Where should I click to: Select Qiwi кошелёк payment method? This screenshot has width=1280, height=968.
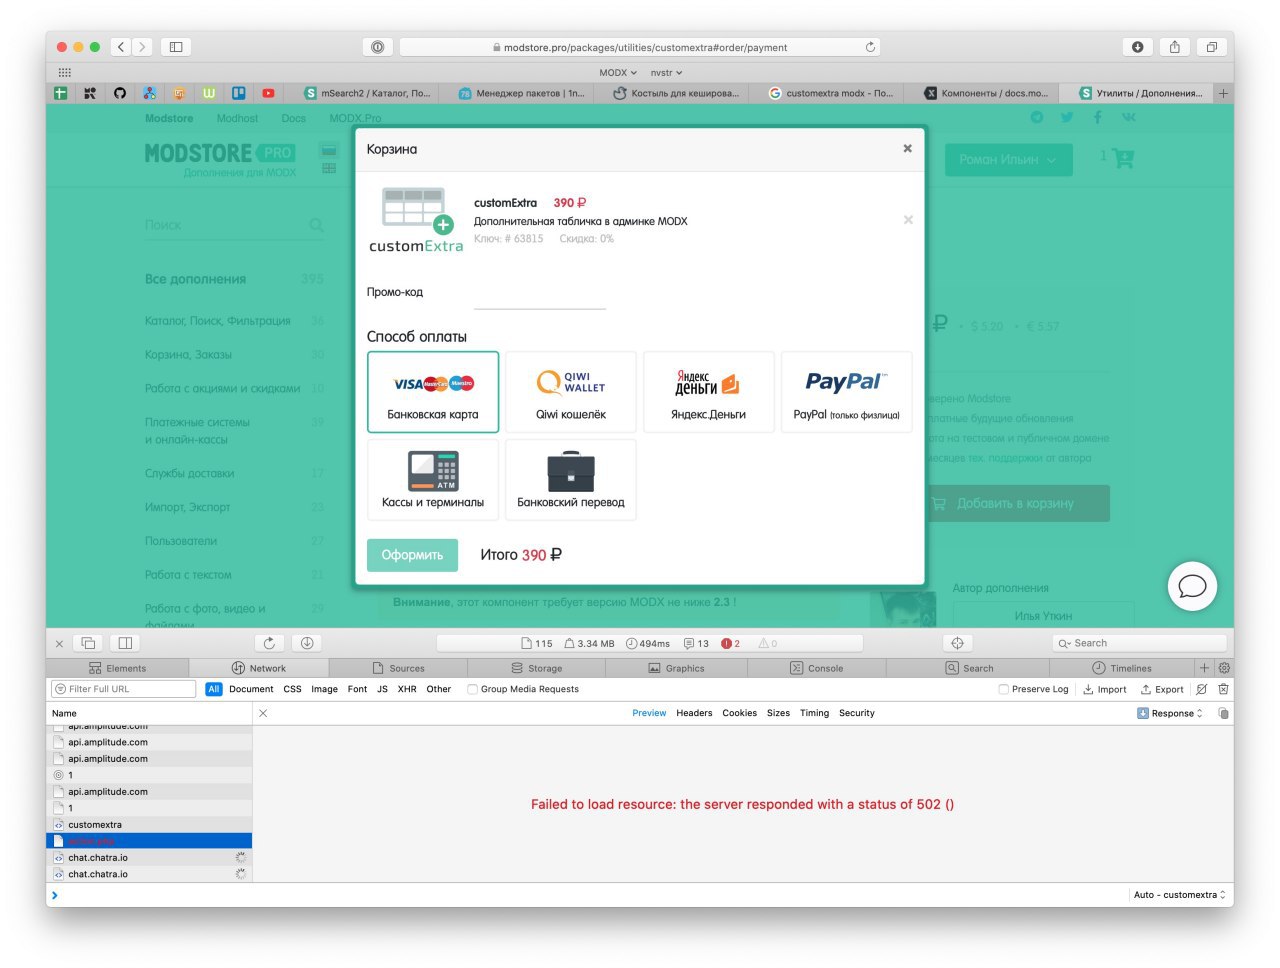(x=571, y=392)
